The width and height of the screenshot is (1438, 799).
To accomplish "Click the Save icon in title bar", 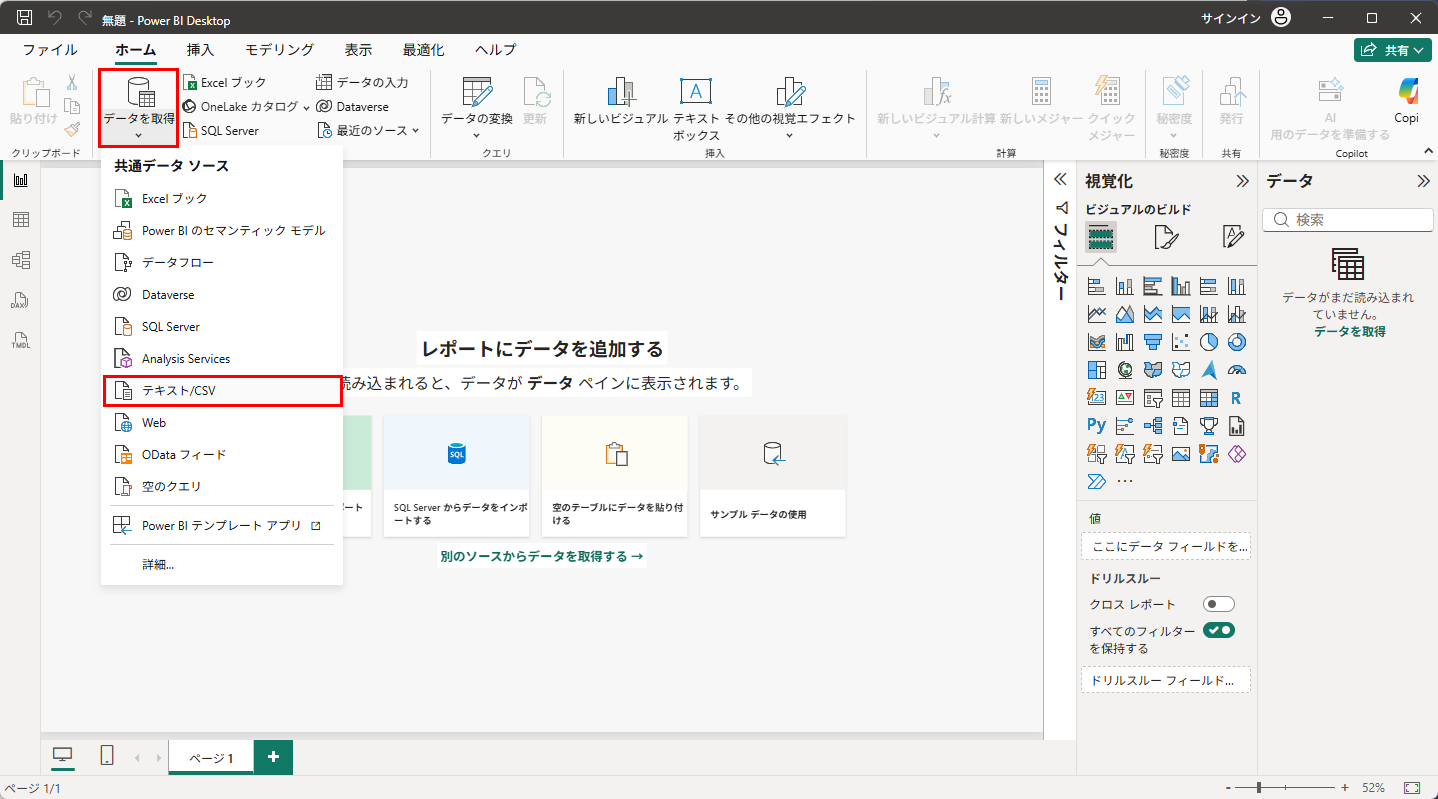I will pos(25,18).
